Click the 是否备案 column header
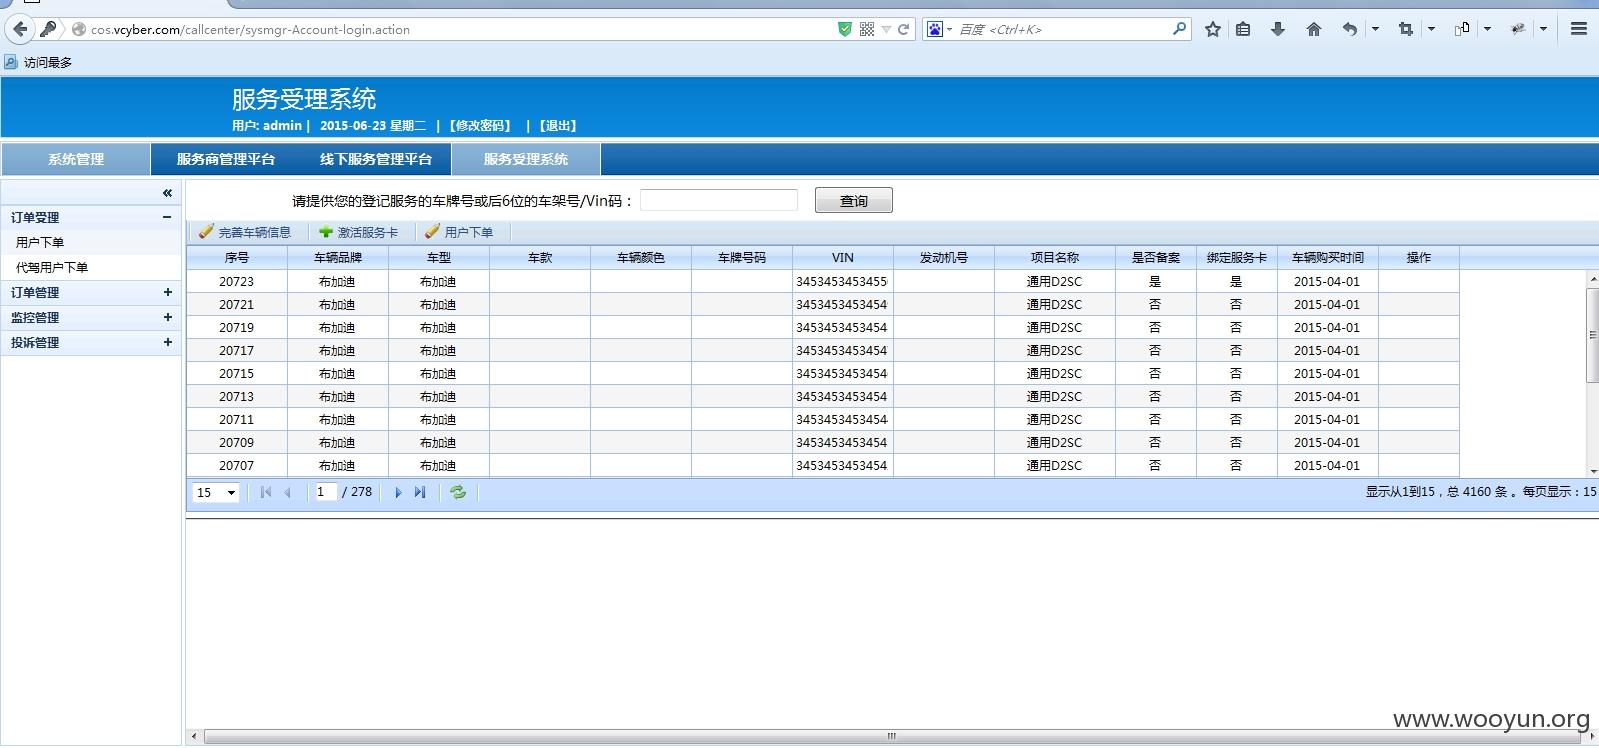The height and width of the screenshot is (748, 1599). (1156, 258)
